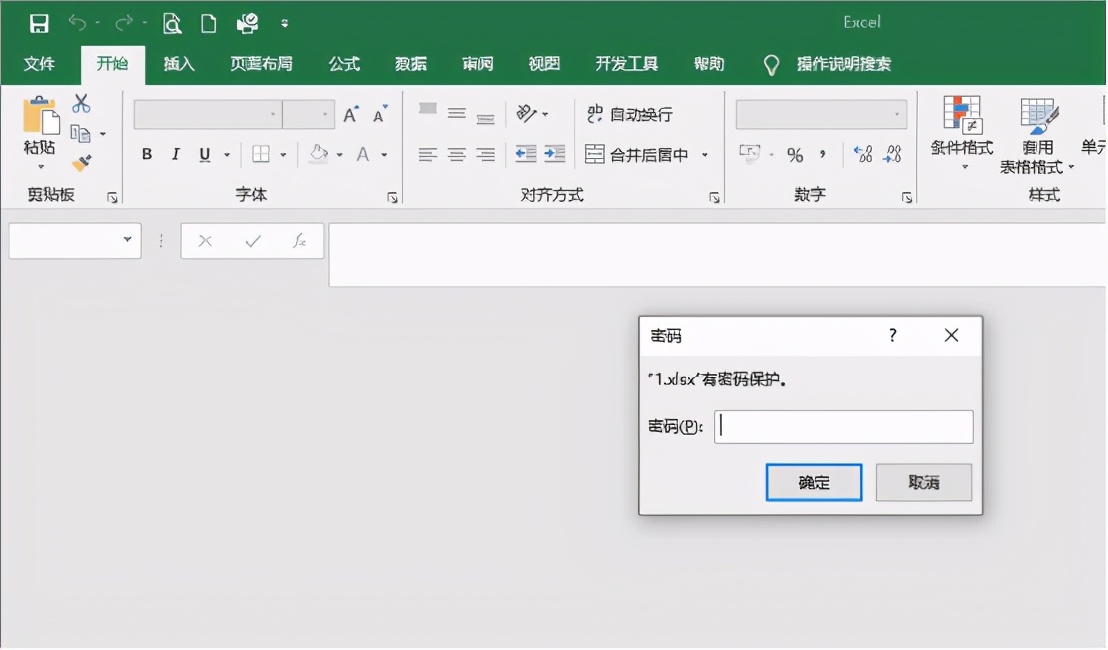Open Print Preview from quick access toolbar
The width and height of the screenshot is (1108, 650).
tap(172, 23)
